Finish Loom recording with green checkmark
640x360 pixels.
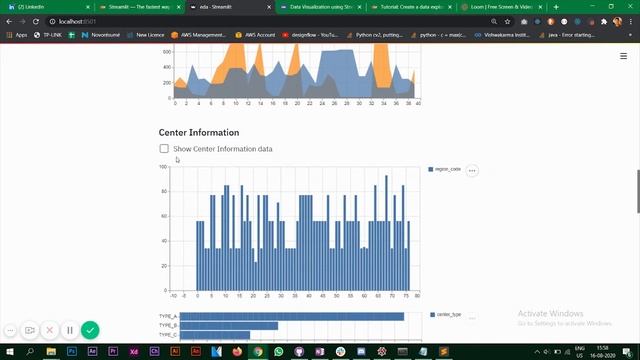90,330
